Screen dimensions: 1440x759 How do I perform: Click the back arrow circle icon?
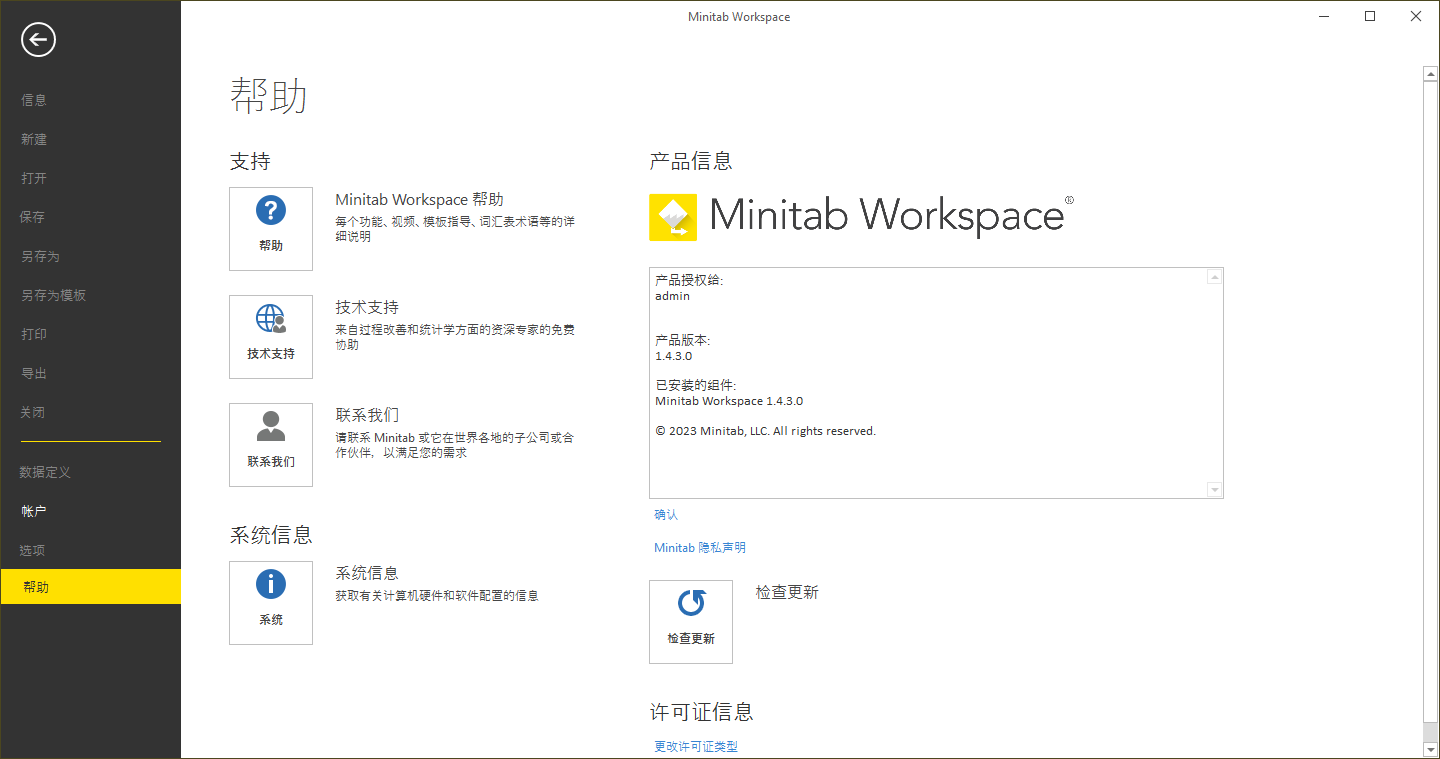tap(38, 40)
